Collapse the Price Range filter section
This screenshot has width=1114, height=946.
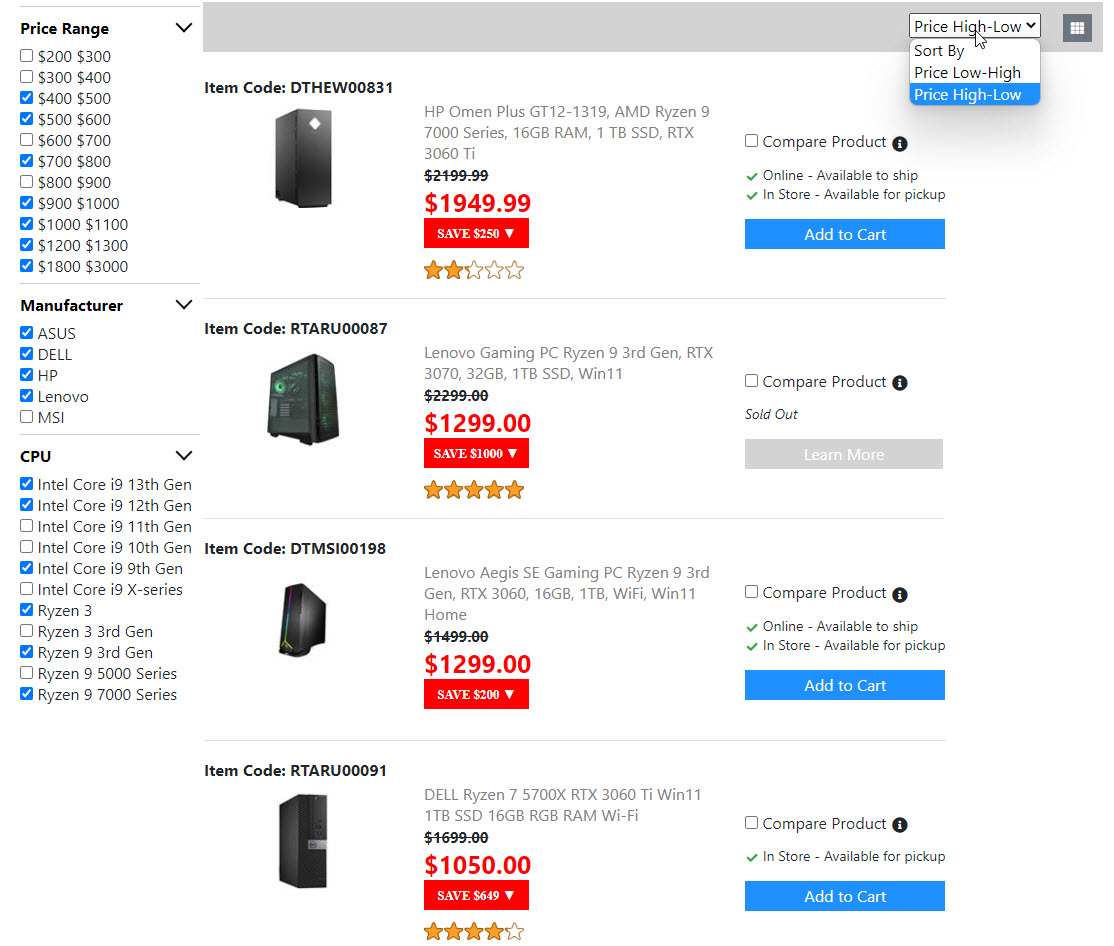tap(183, 28)
